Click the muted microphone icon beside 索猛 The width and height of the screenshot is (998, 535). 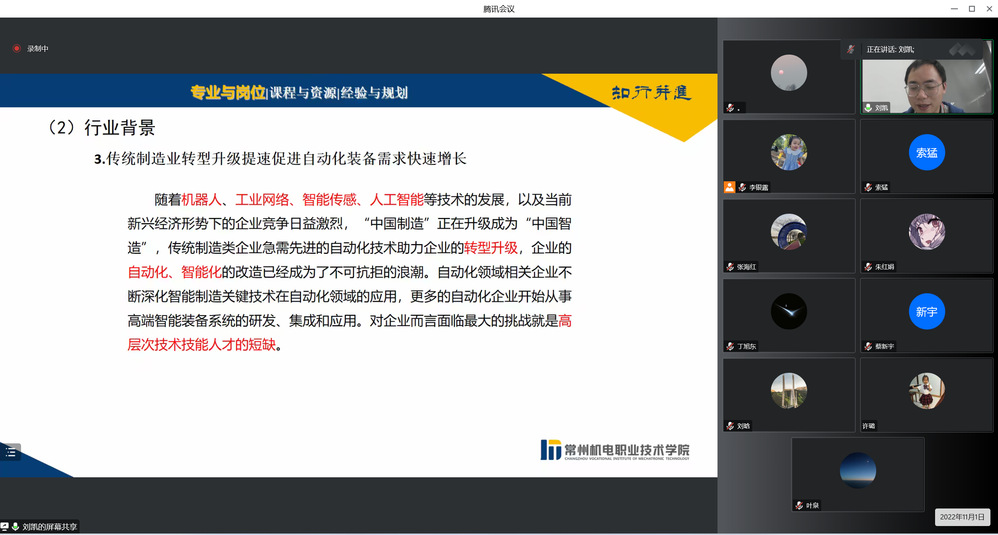[868, 187]
